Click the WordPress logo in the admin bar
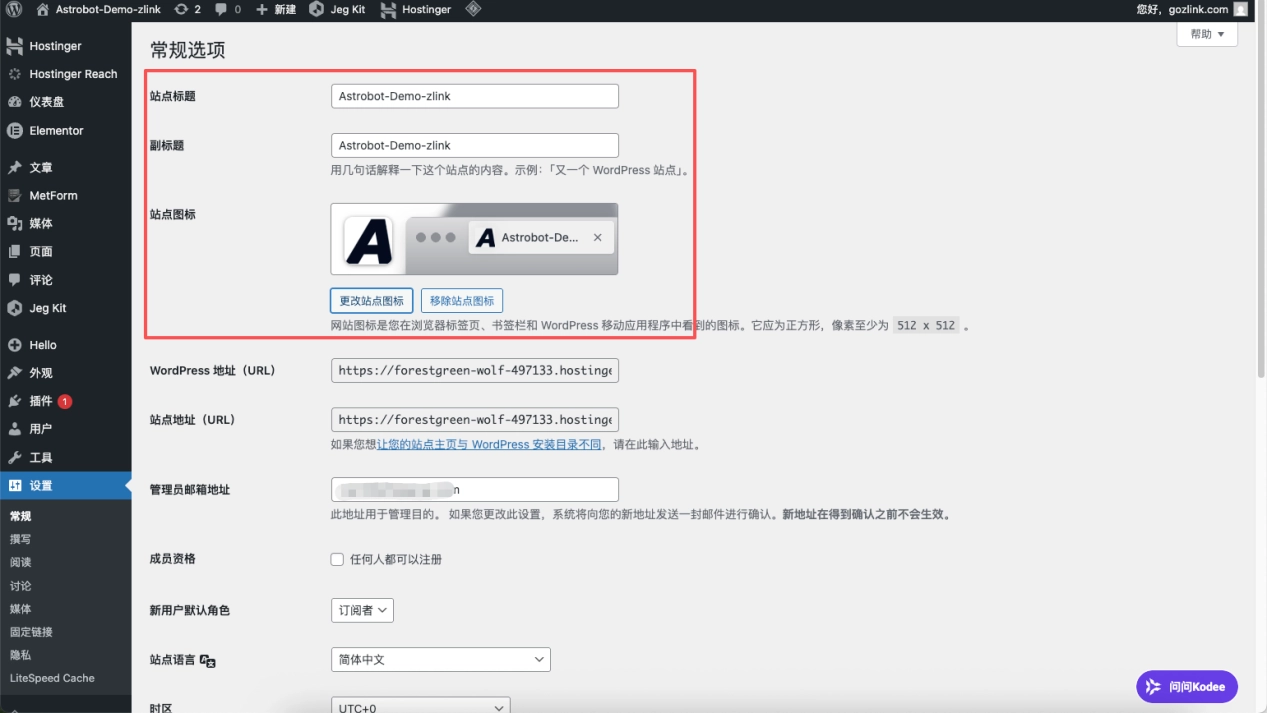Image resolution: width=1267 pixels, height=713 pixels. click(14, 9)
